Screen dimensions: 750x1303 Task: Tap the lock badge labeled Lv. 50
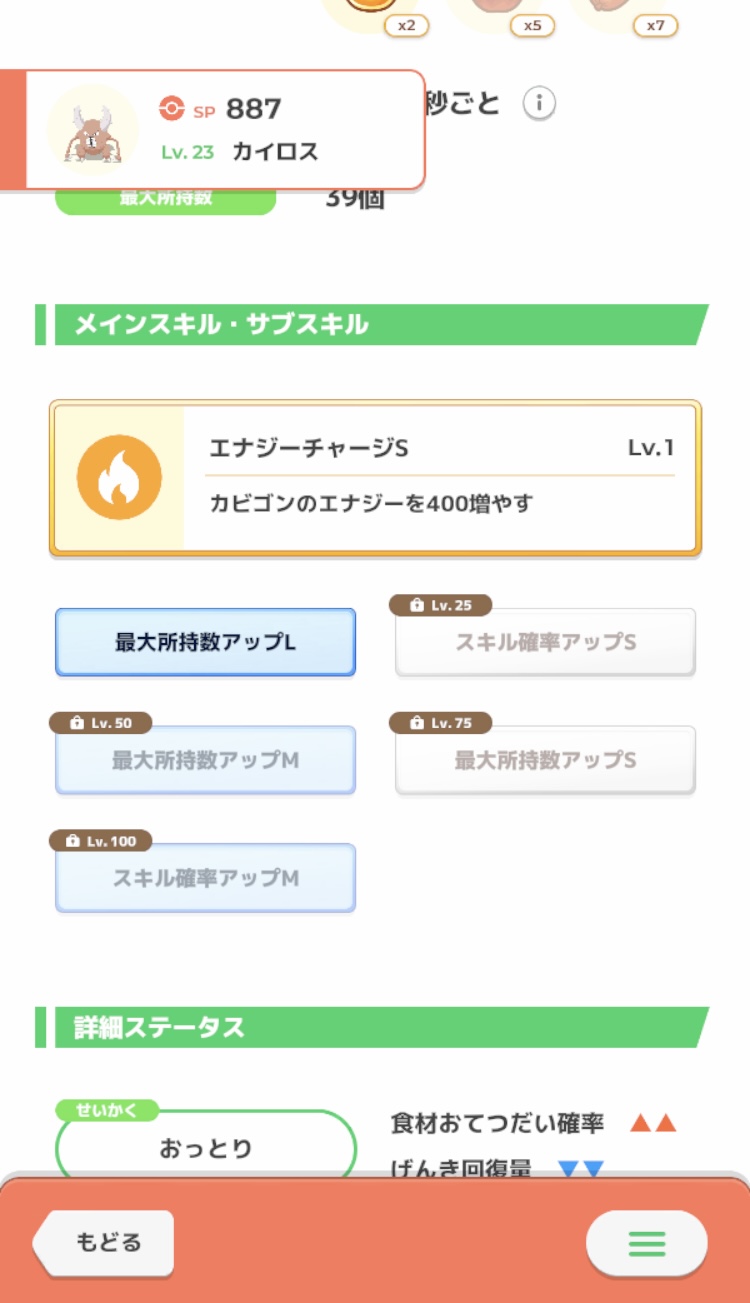(x=100, y=722)
